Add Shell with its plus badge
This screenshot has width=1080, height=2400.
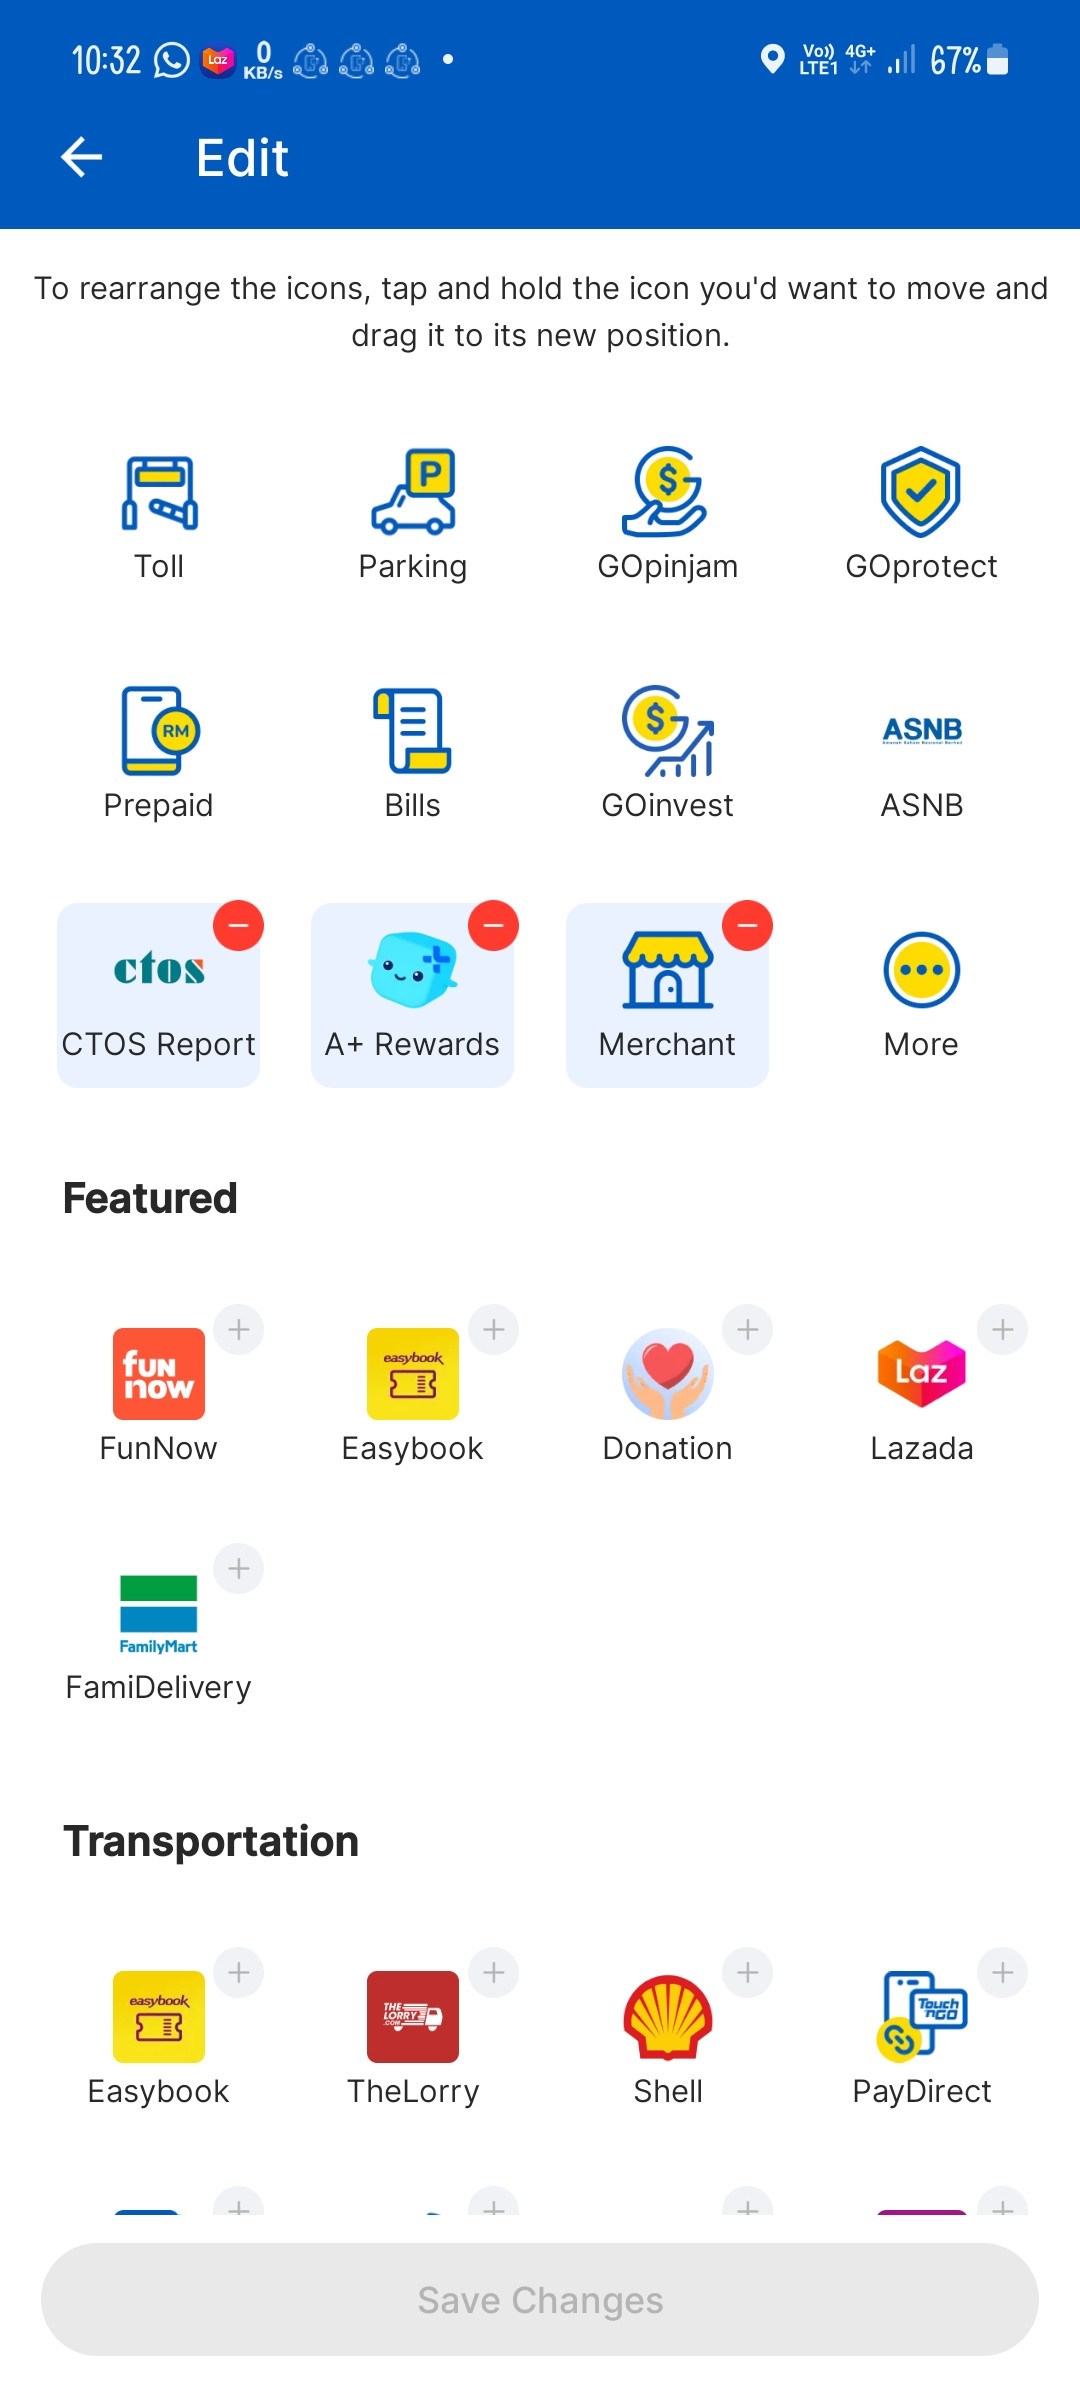pyautogui.click(x=747, y=1973)
